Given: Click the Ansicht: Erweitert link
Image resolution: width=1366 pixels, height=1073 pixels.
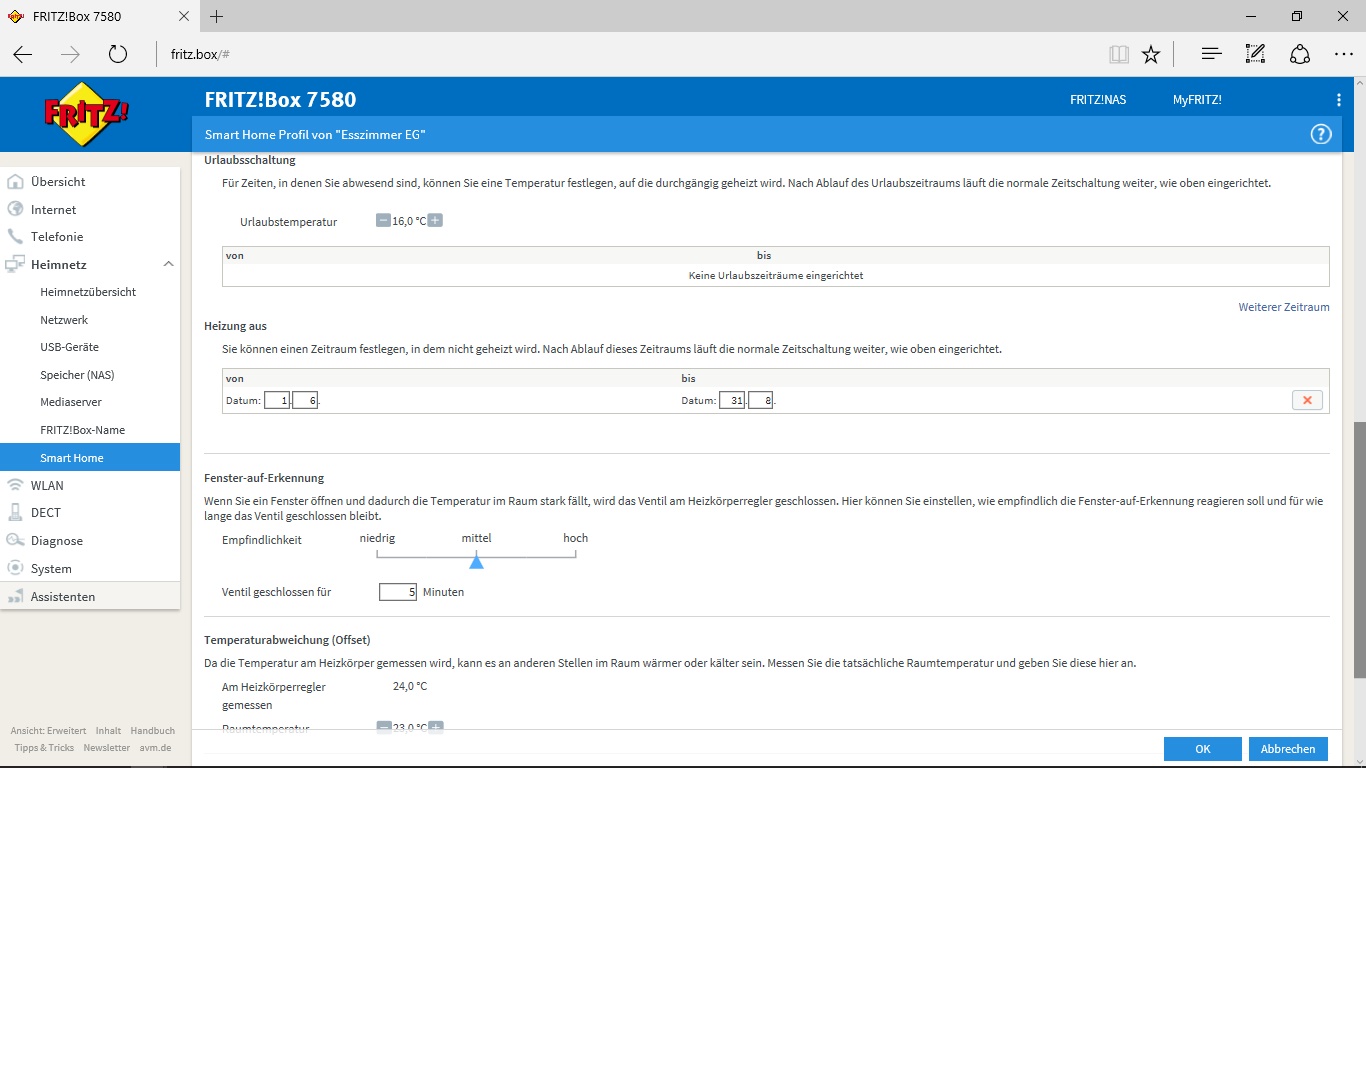Looking at the screenshot, I should [x=48, y=731].
